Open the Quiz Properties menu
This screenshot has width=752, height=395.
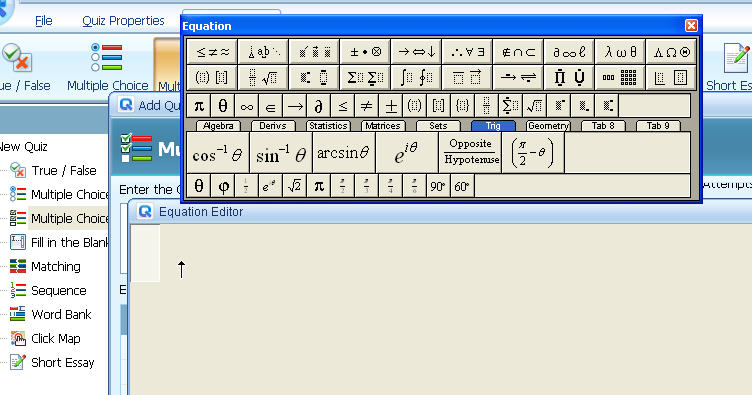pos(123,21)
